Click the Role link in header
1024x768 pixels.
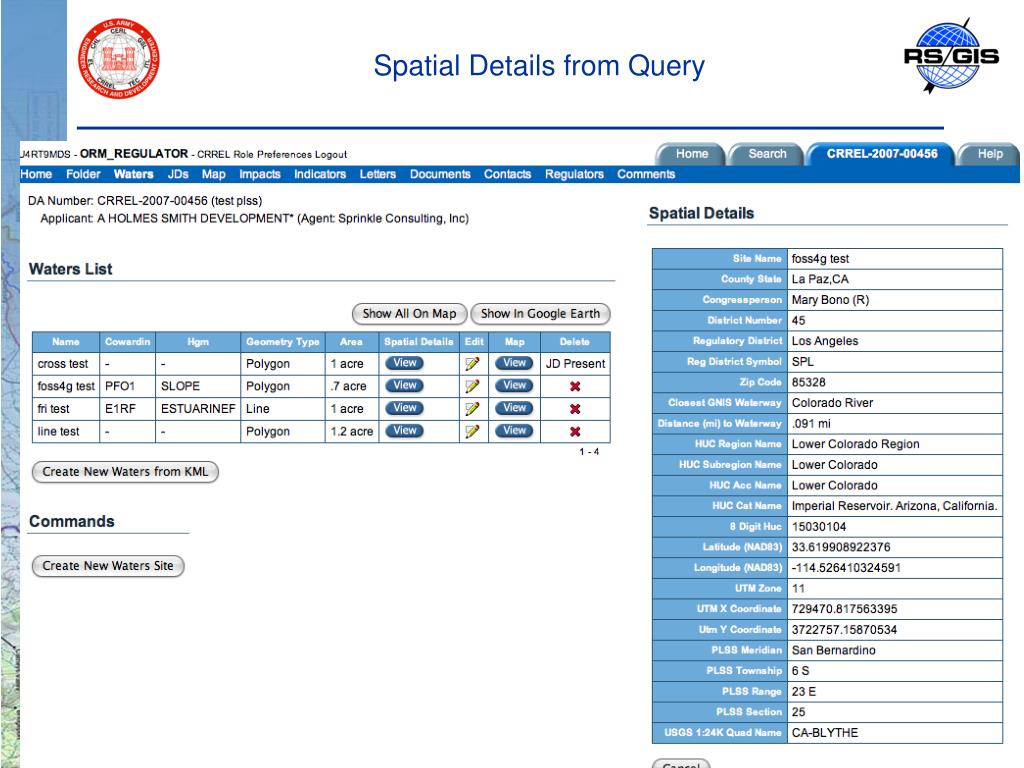[243, 155]
